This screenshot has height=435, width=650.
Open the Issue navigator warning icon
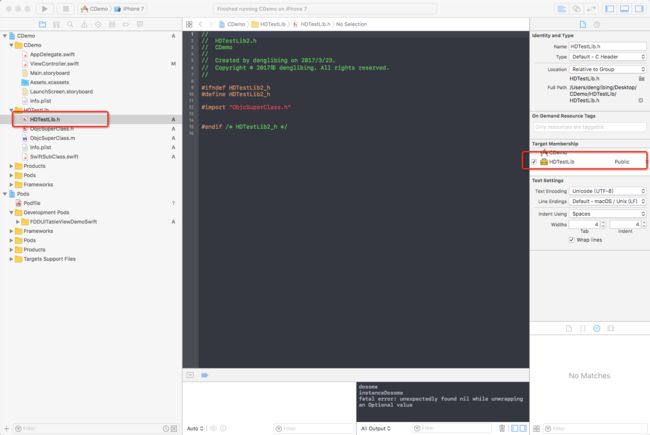tap(84, 24)
